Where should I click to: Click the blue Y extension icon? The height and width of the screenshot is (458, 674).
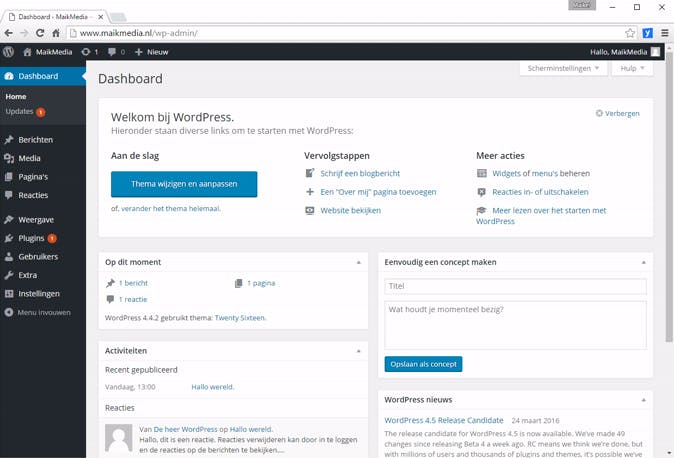point(647,33)
